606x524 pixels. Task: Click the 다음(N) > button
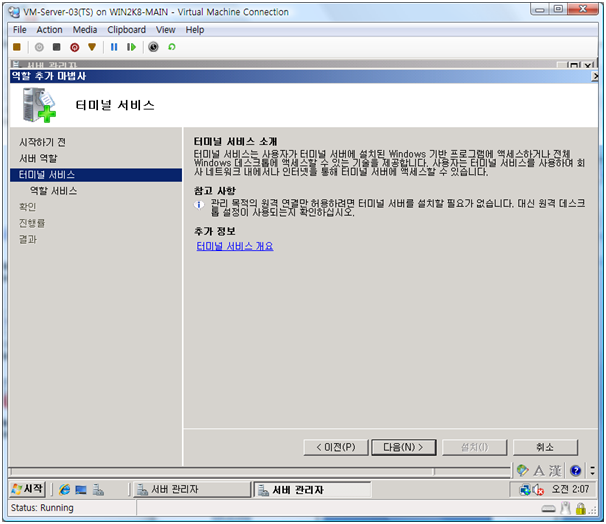point(403,447)
